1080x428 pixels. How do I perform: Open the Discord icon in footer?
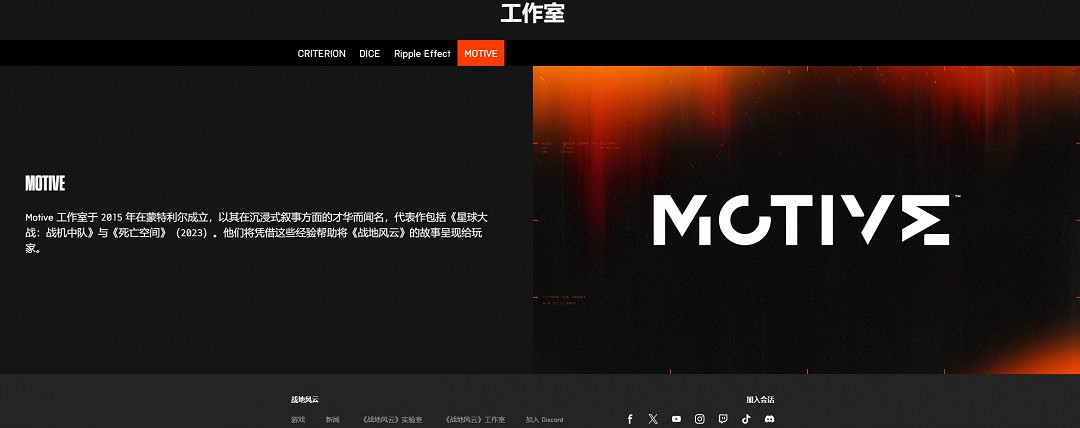pos(770,419)
